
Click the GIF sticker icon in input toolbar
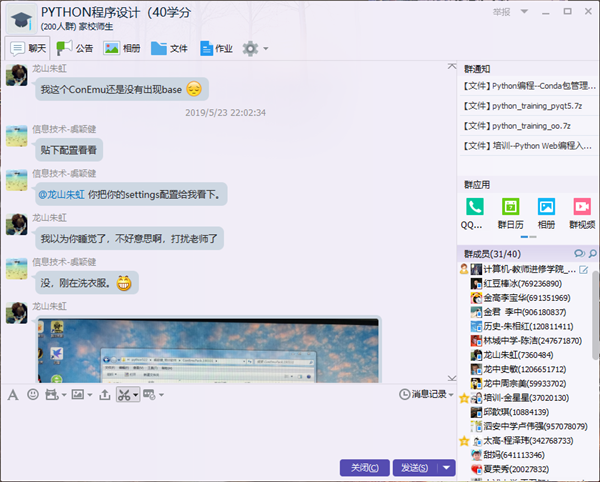coord(52,394)
